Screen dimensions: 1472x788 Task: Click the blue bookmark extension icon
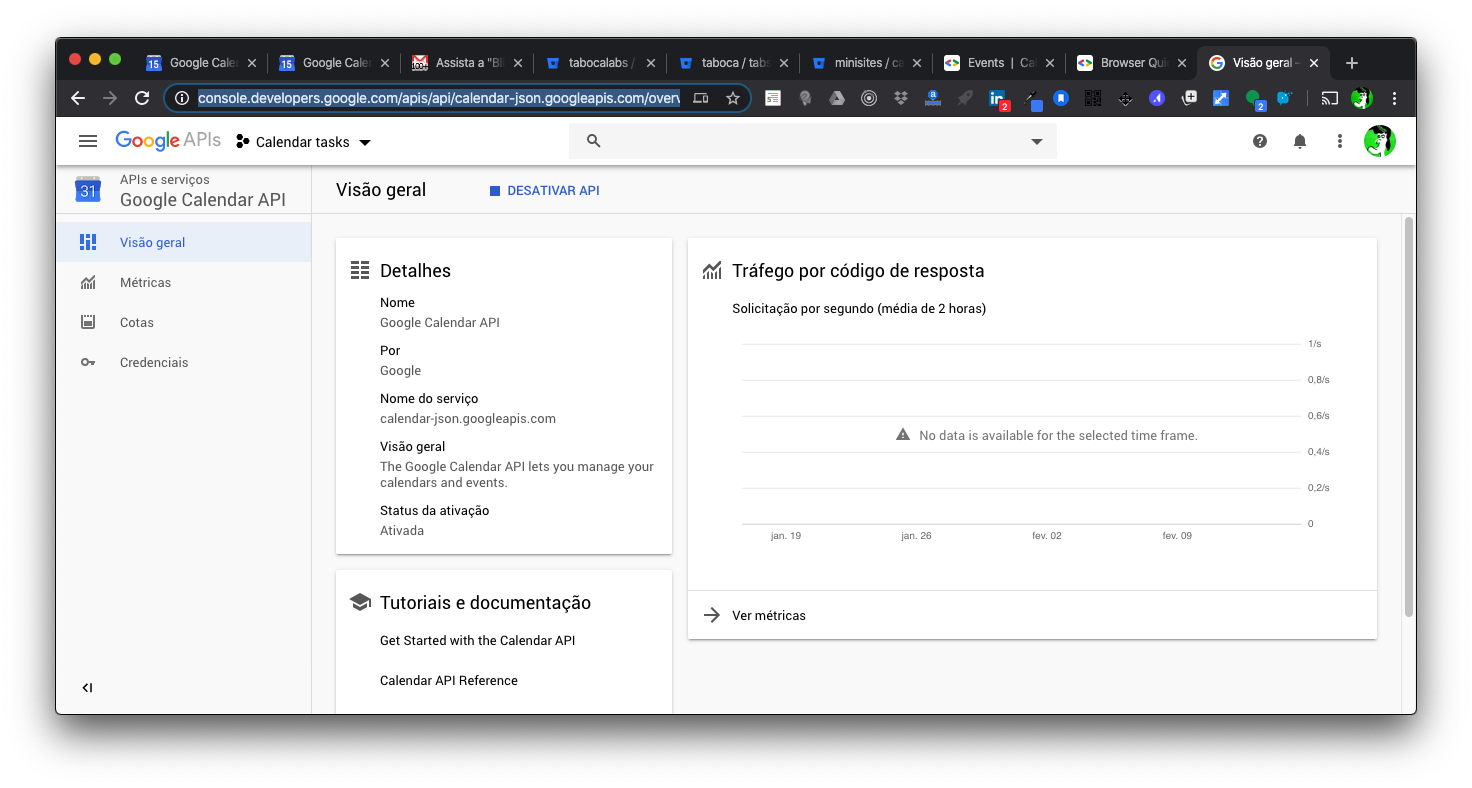(1061, 98)
